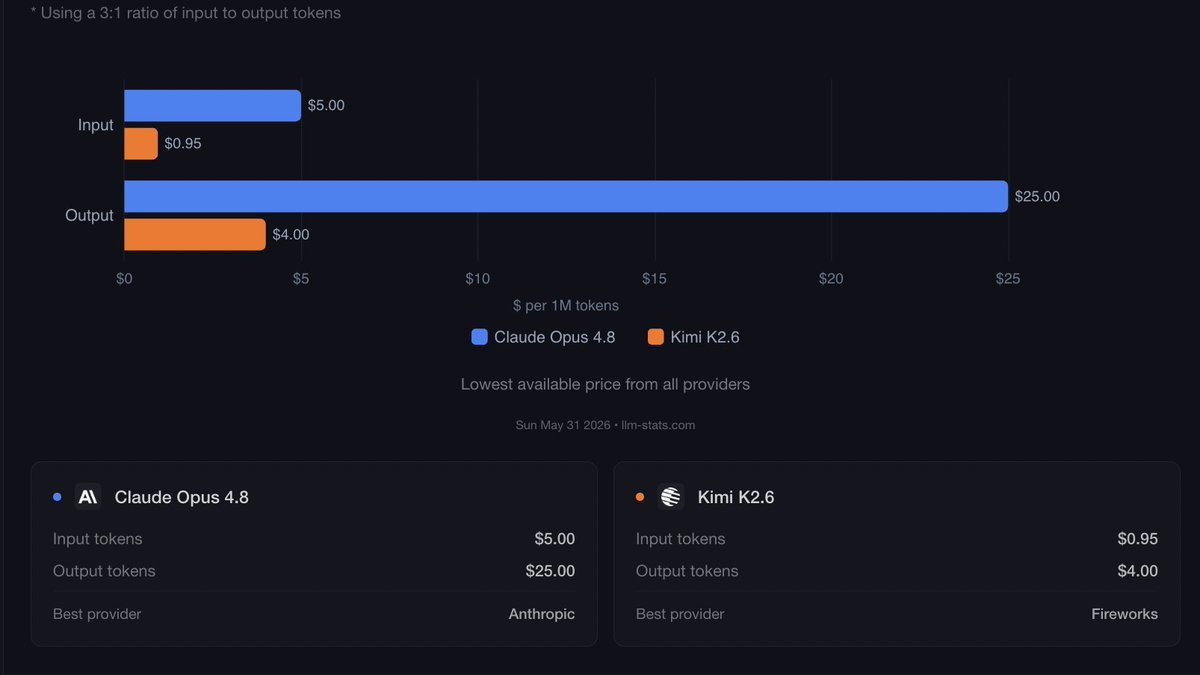
Task: Click the Claude Opus 4.8 card title
Action: pyautogui.click(x=182, y=497)
